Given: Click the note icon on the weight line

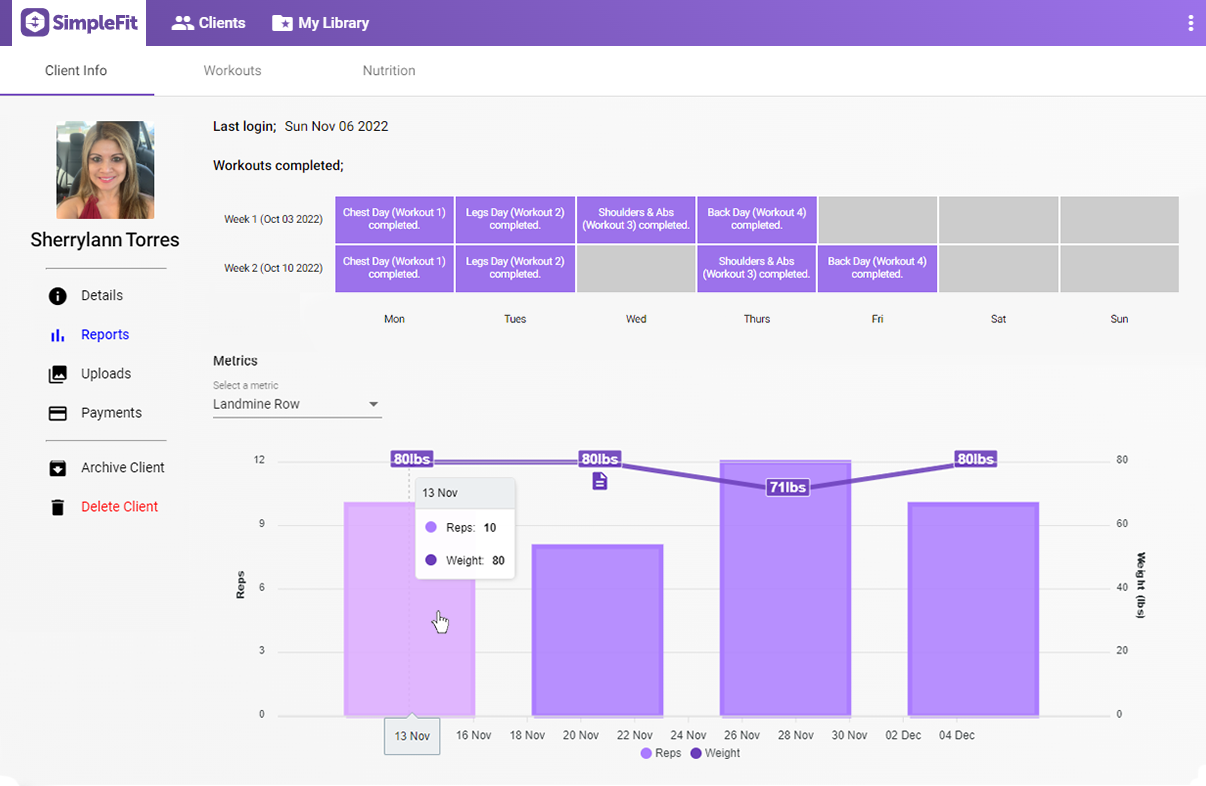Looking at the screenshot, I should pyautogui.click(x=598, y=480).
